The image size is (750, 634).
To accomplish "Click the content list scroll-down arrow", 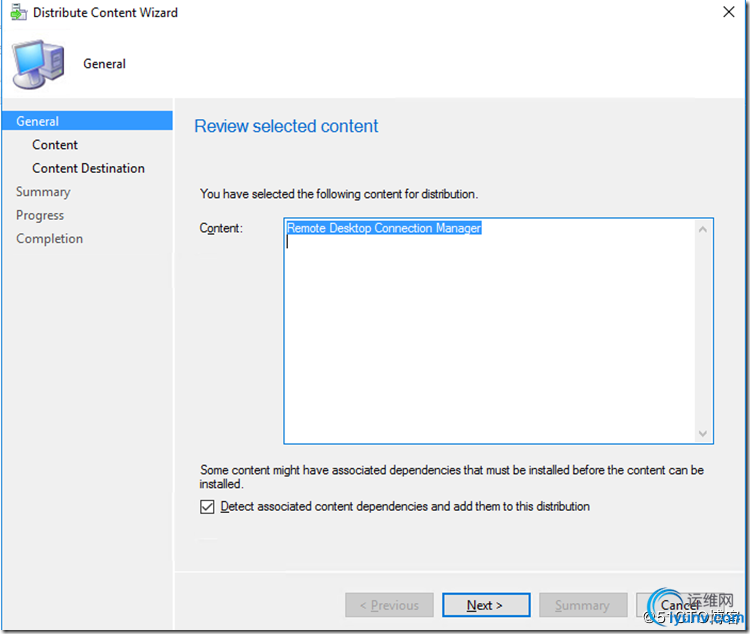I will tap(703, 434).
